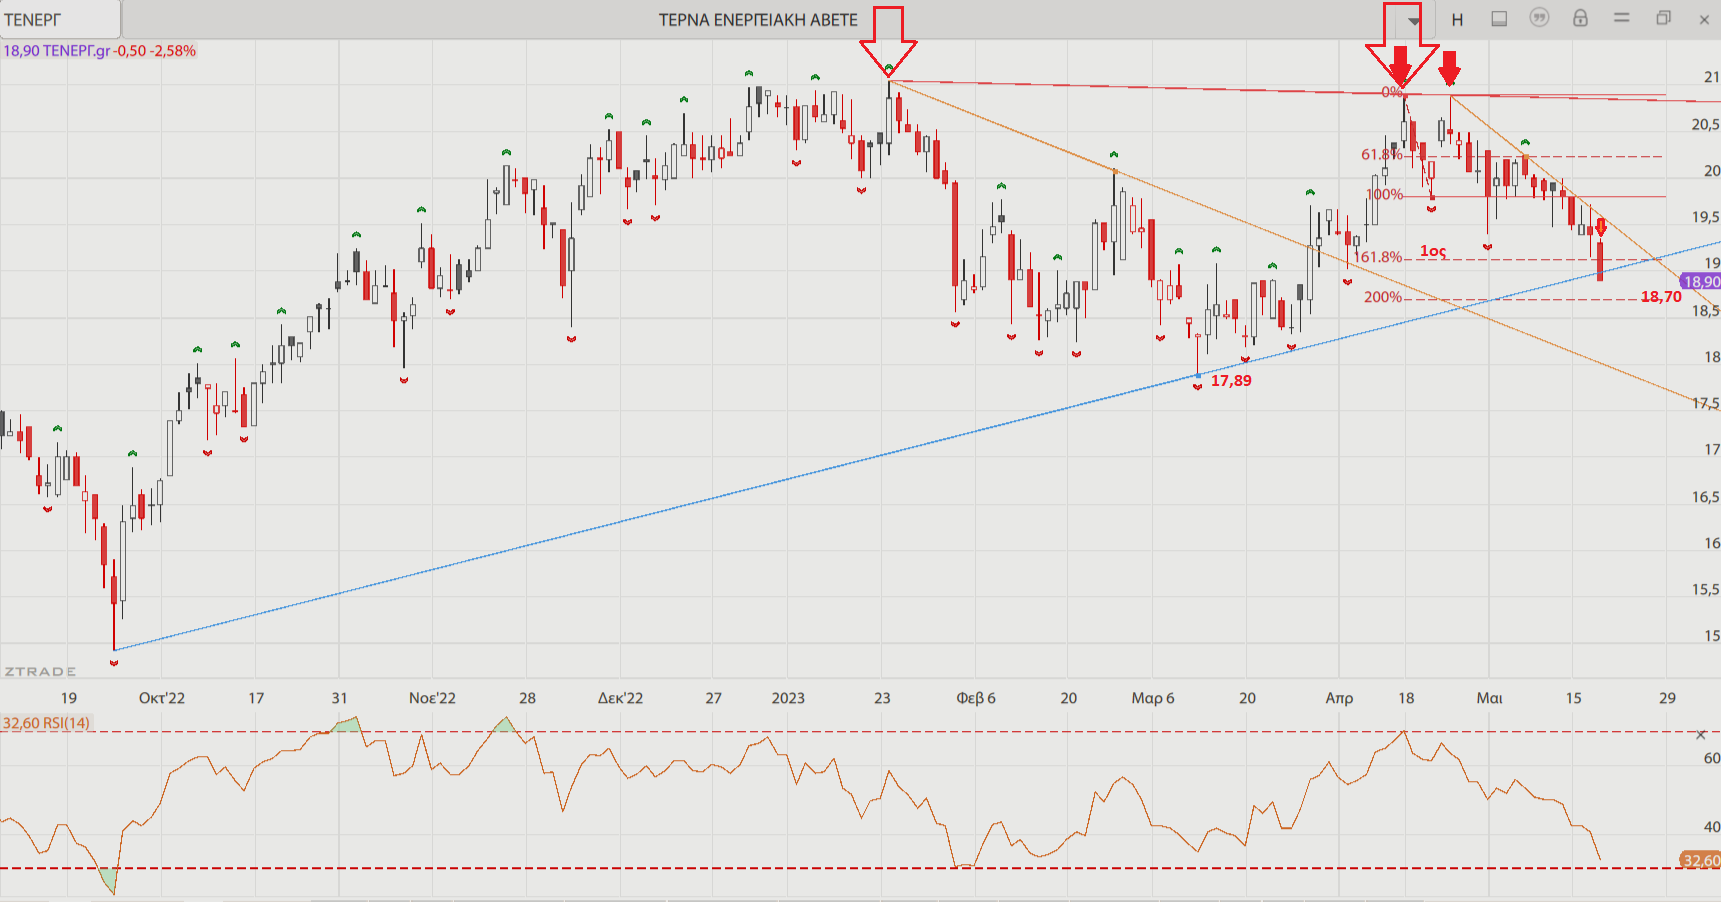1721x902 pixels.
Task: Select the red 18,70 target label
Action: tap(1661, 297)
